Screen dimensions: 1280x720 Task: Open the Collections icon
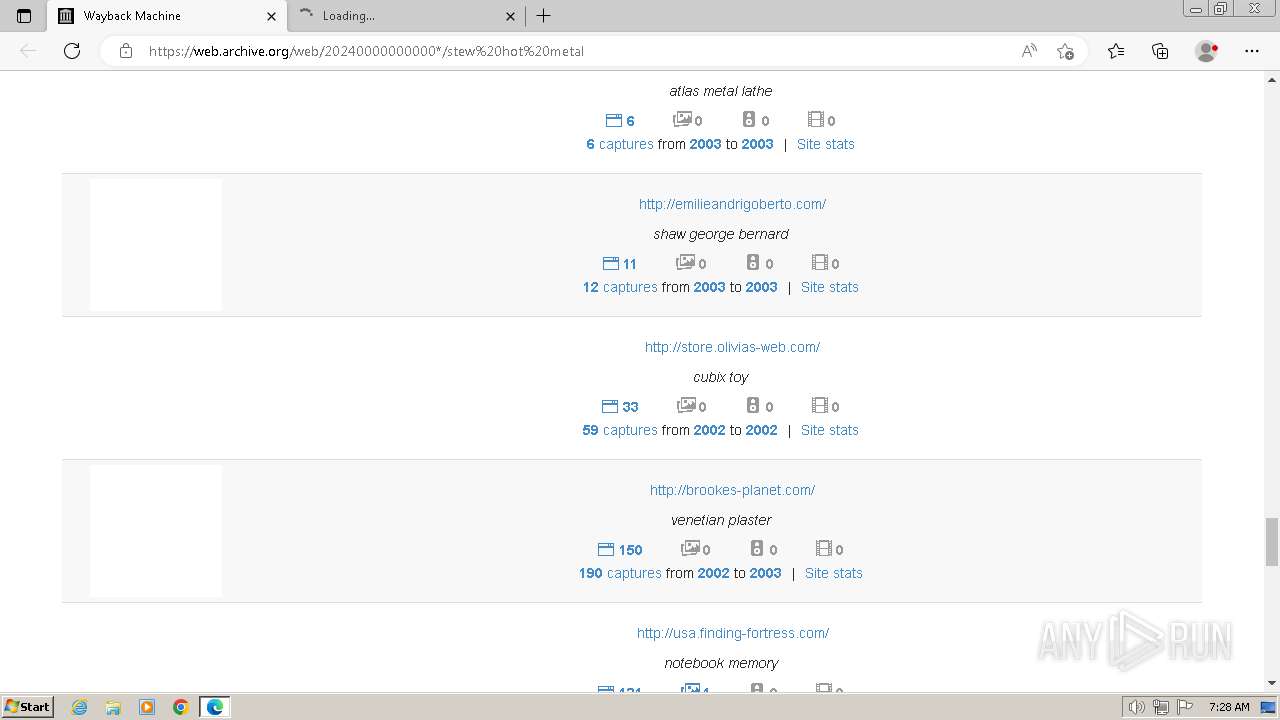(x=1160, y=51)
